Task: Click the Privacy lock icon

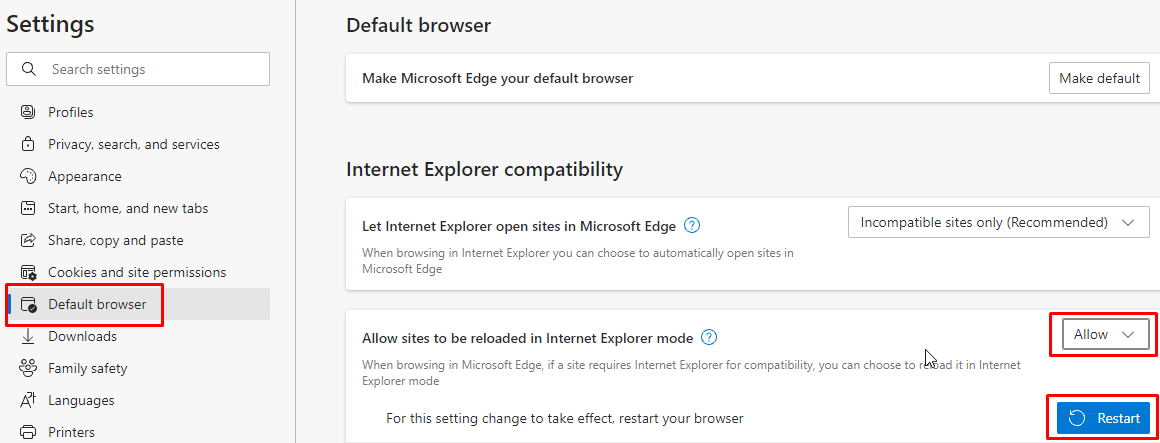Action: pos(28,144)
